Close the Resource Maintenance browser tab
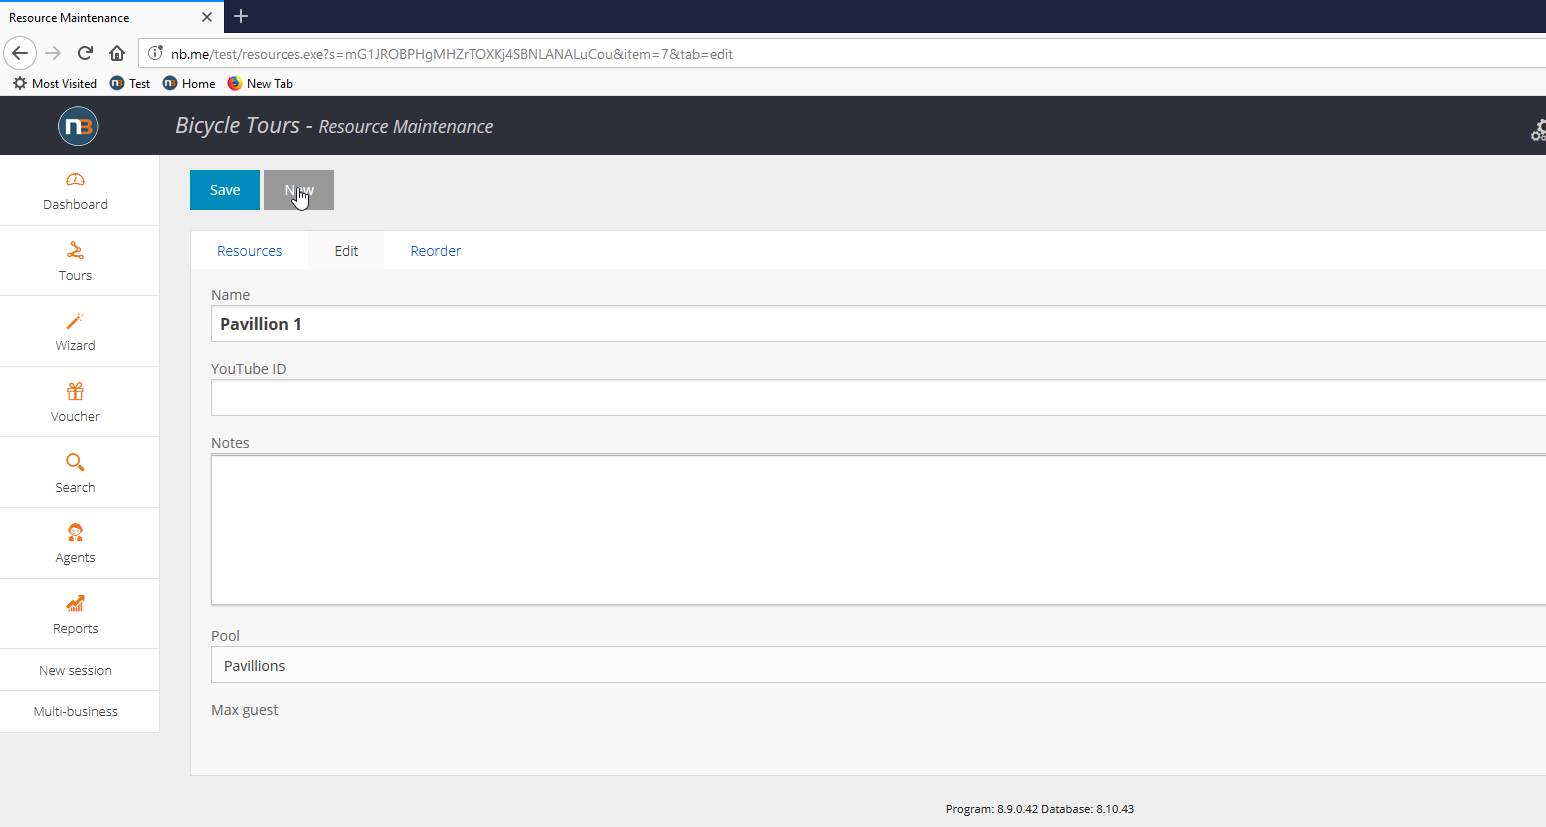This screenshot has width=1546, height=827. point(207,17)
